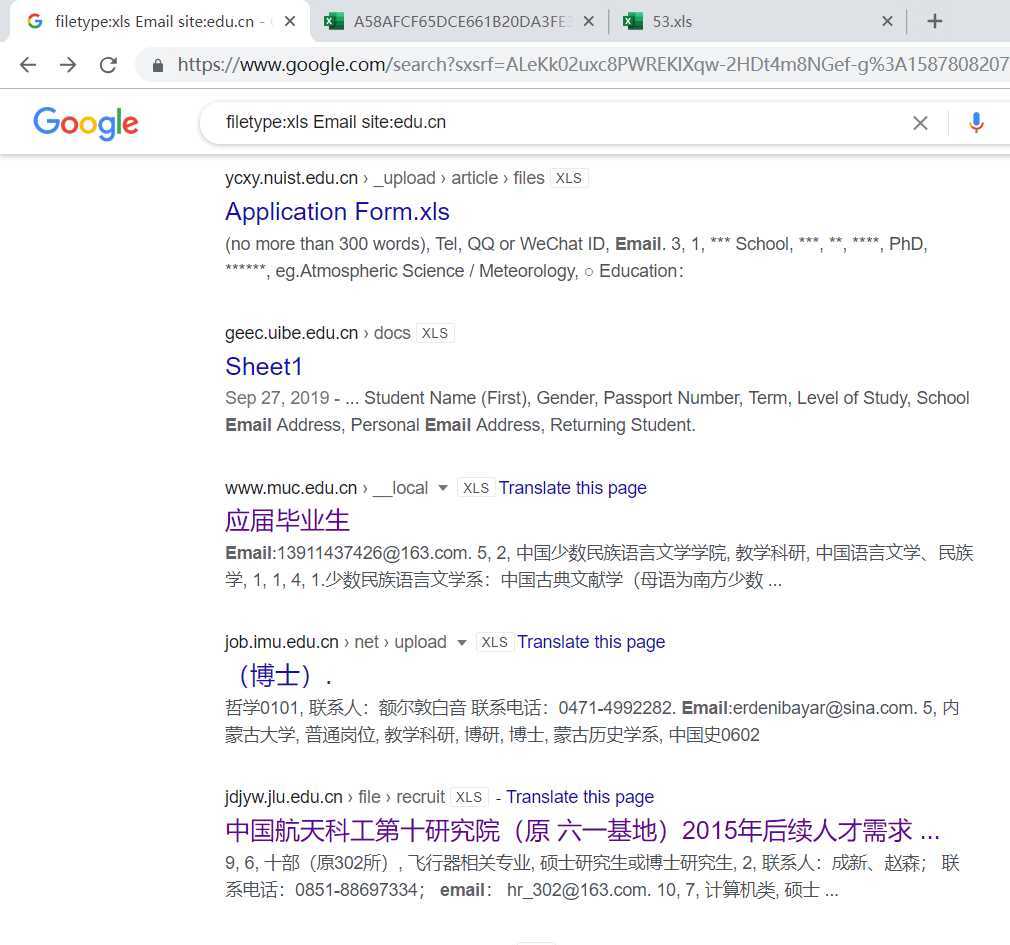Expand the dropdown arrow beside www.muc.edu.cn

tap(443, 488)
